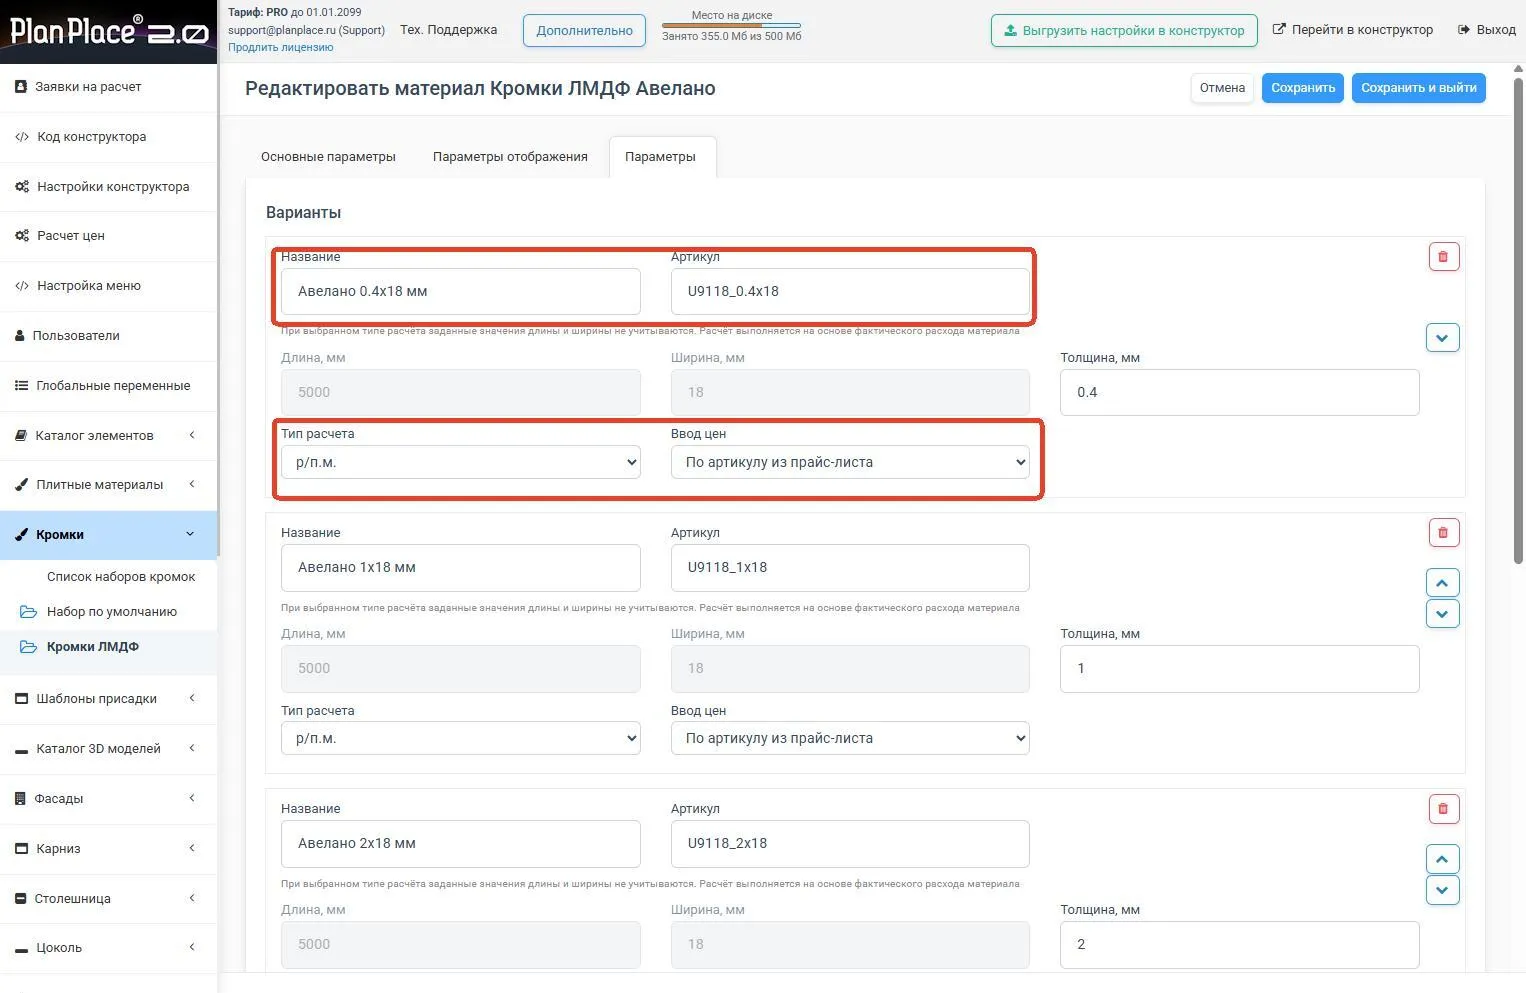Open Список наборов кромок

click(x=121, y=577)
